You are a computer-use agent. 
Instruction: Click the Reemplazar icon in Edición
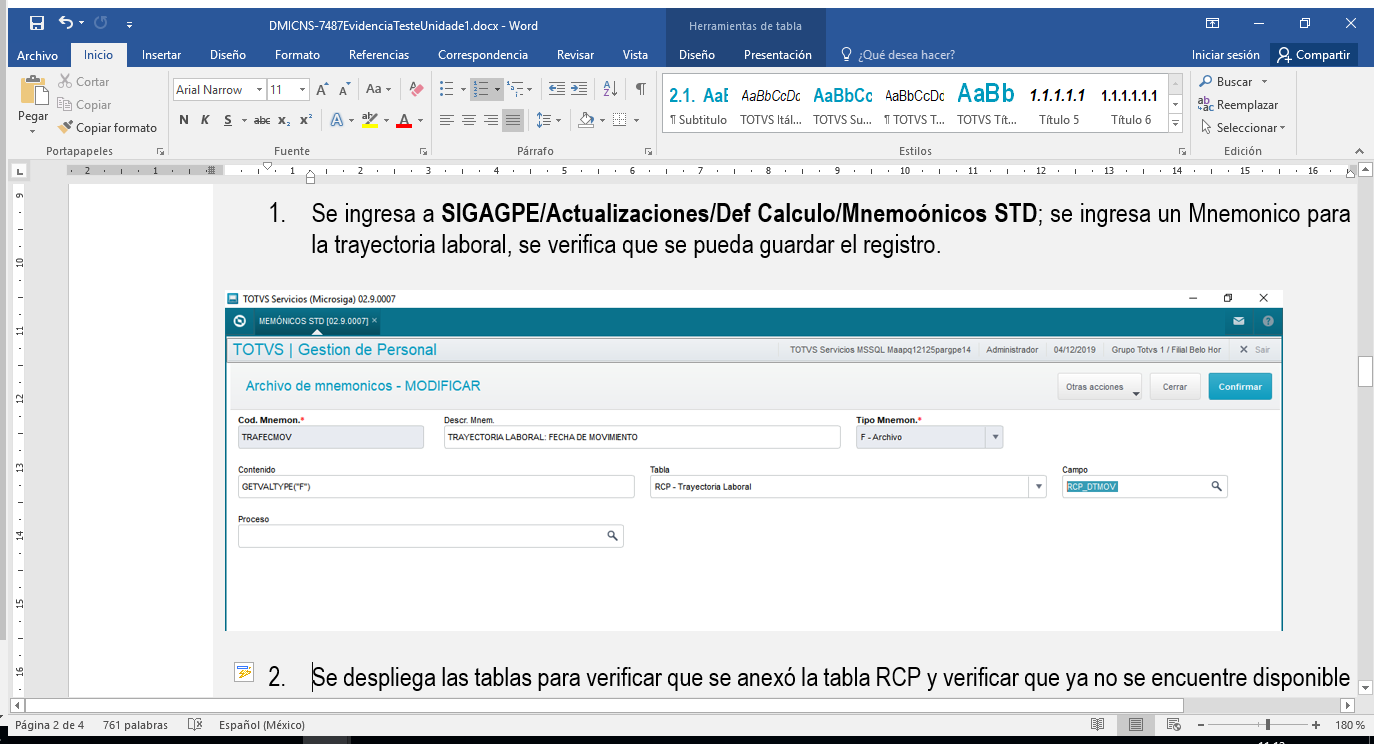[x=1205, y=105]
